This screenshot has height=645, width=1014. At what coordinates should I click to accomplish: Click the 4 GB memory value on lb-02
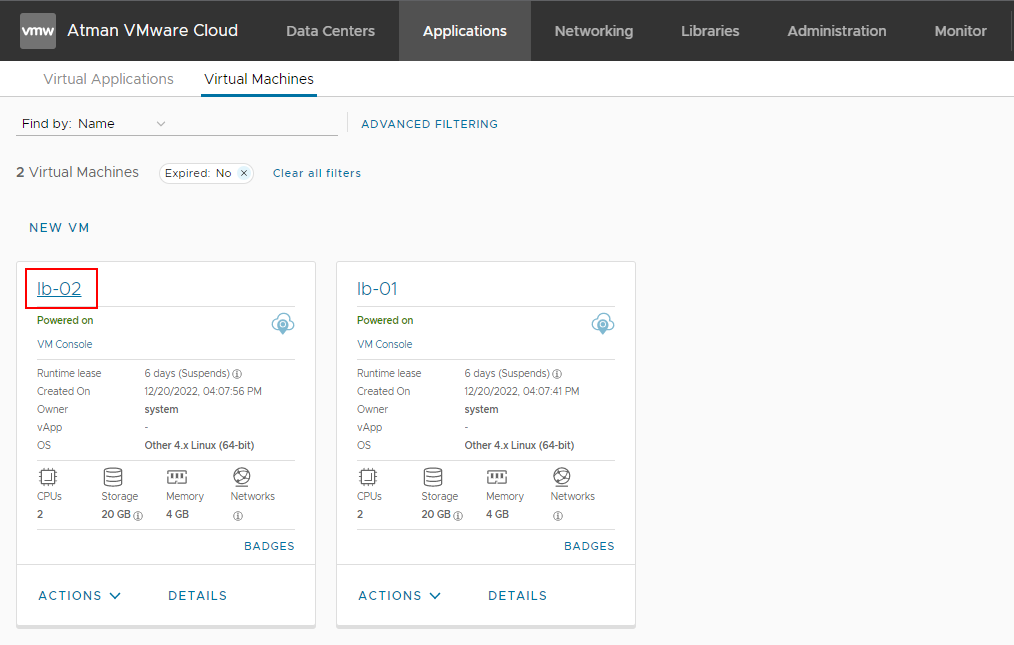pos(177,514)
